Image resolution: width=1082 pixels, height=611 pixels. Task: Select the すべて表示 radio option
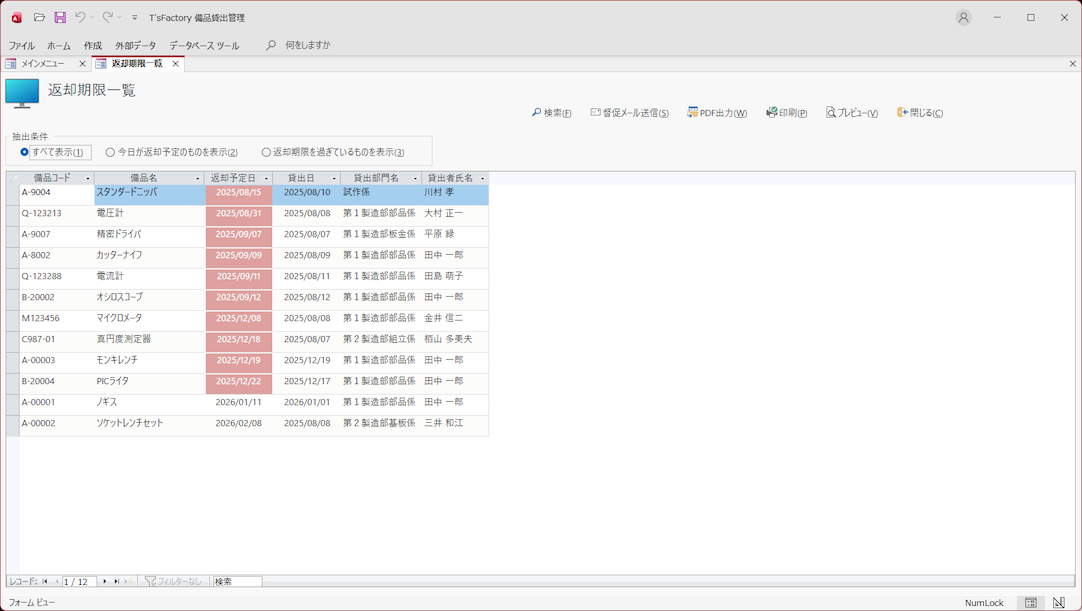pos(25,152)
